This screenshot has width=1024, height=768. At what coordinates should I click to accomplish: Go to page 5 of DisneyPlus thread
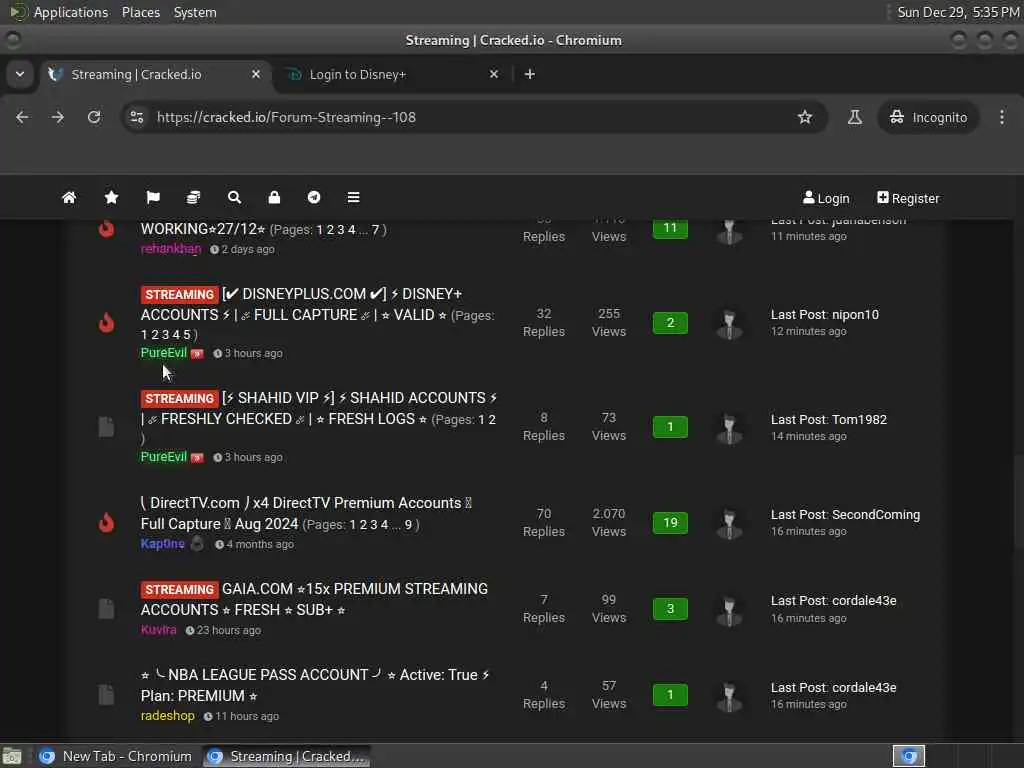(187, 335)
